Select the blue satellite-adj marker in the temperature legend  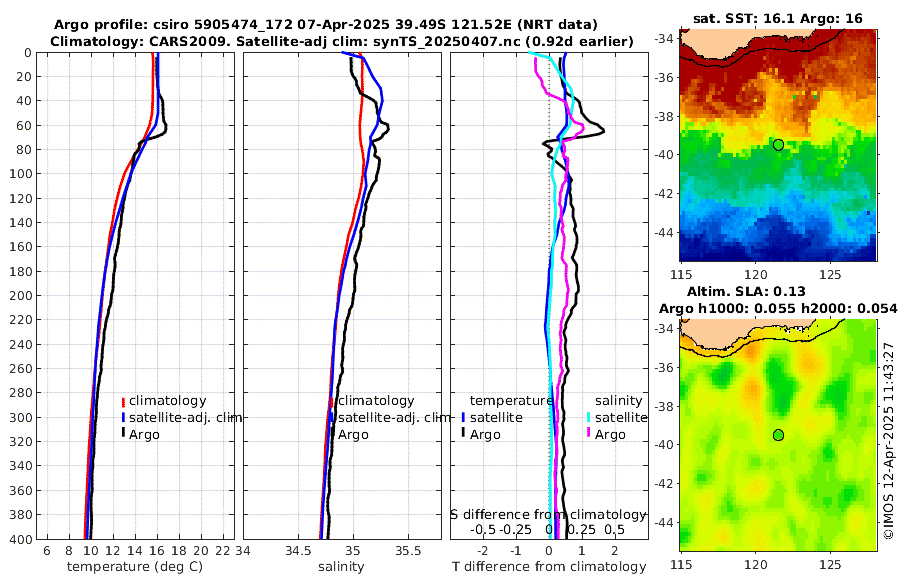pyautogui.click(x=123, y=417)
